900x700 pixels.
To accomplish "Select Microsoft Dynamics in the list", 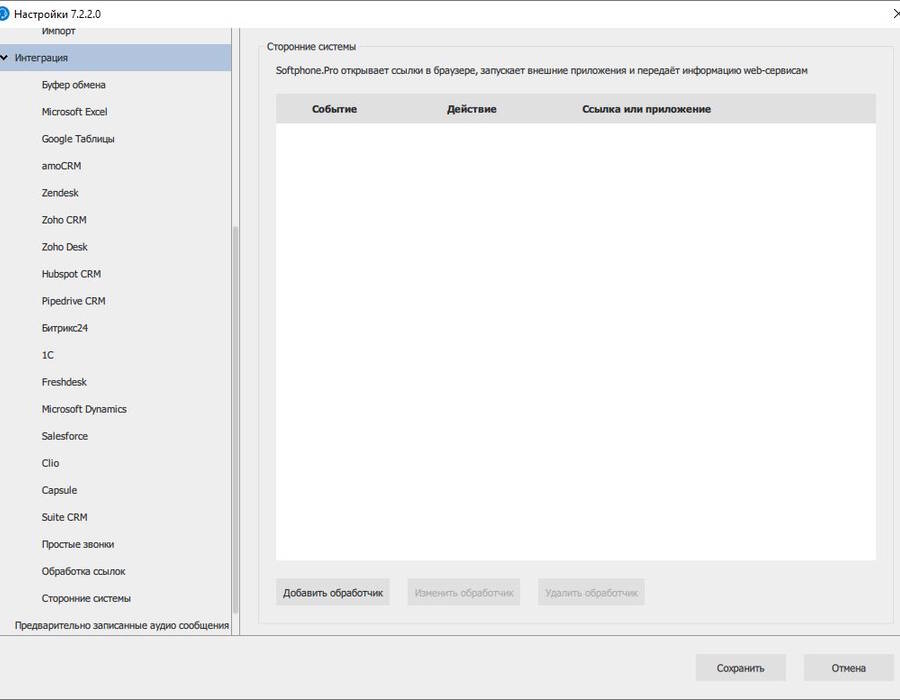I will [84, 409].
